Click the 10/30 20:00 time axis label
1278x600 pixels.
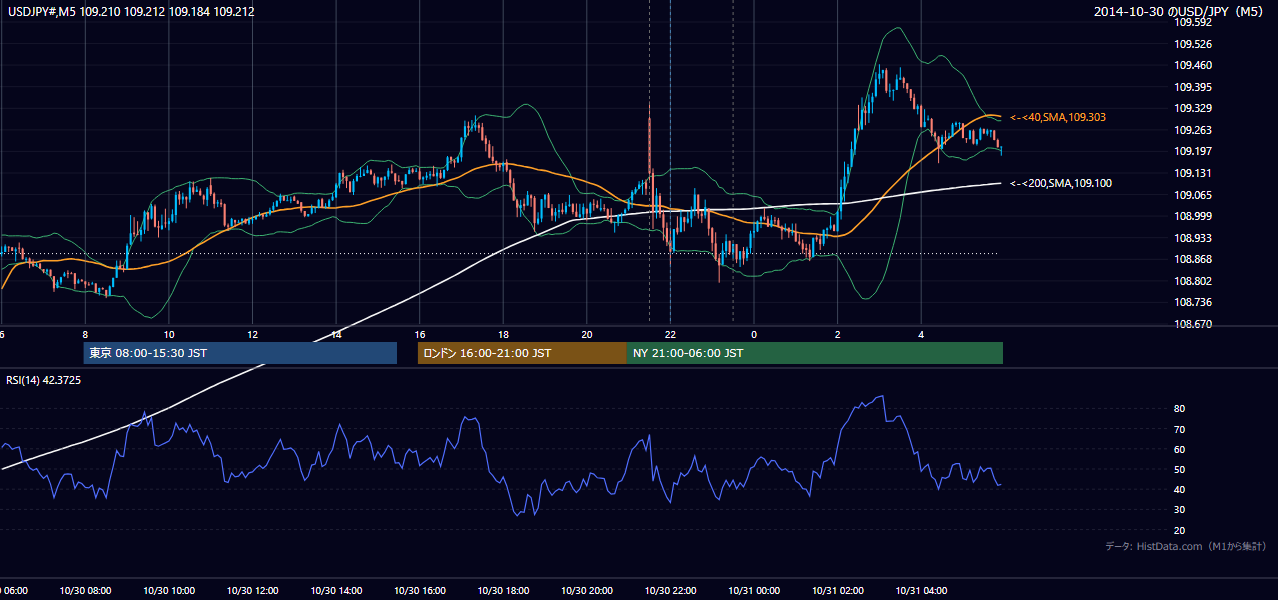(x=587, y=591)
